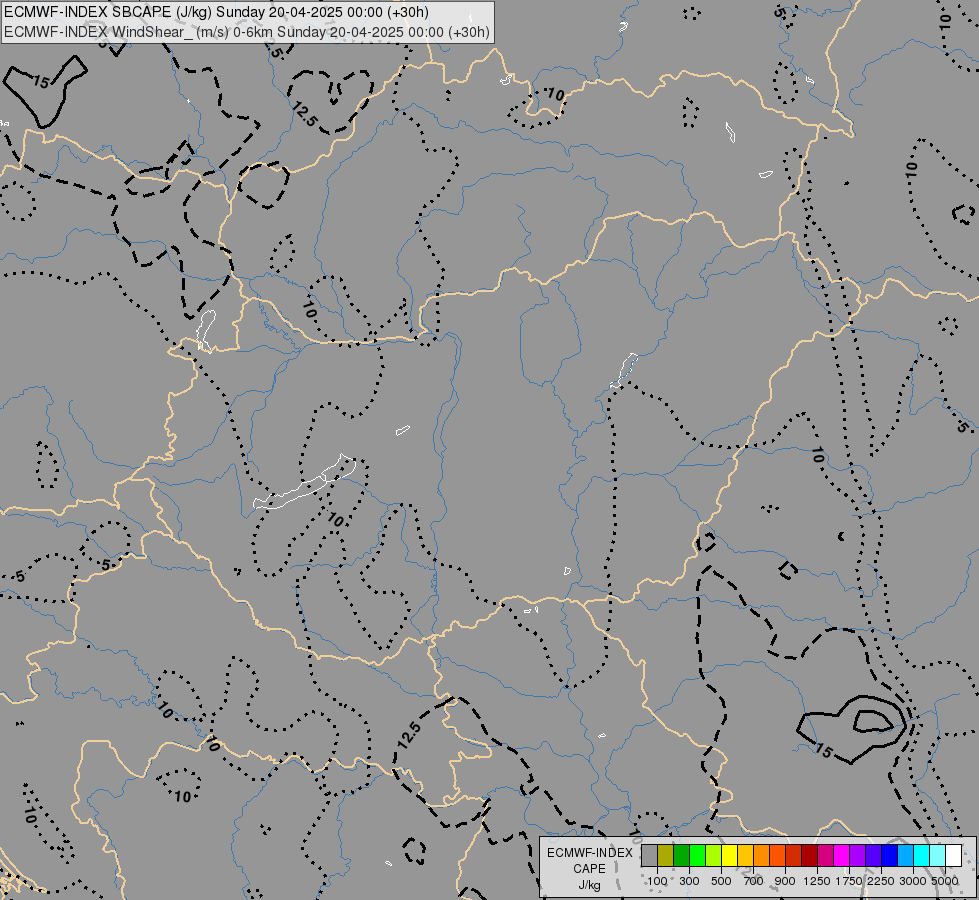Viewport: 979px width, 900px height.
Task: Select the pure blue legend swatch
Action: point(890,856)
